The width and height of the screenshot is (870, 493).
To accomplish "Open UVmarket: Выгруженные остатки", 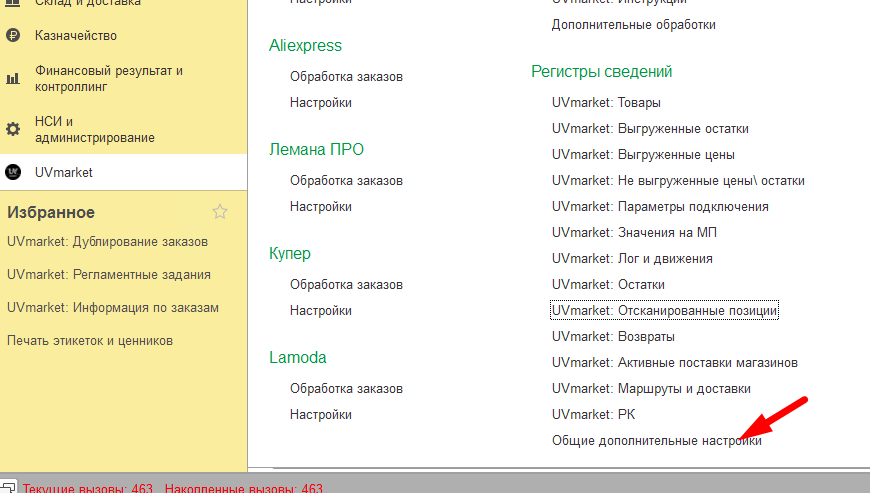I will [650, 129].
